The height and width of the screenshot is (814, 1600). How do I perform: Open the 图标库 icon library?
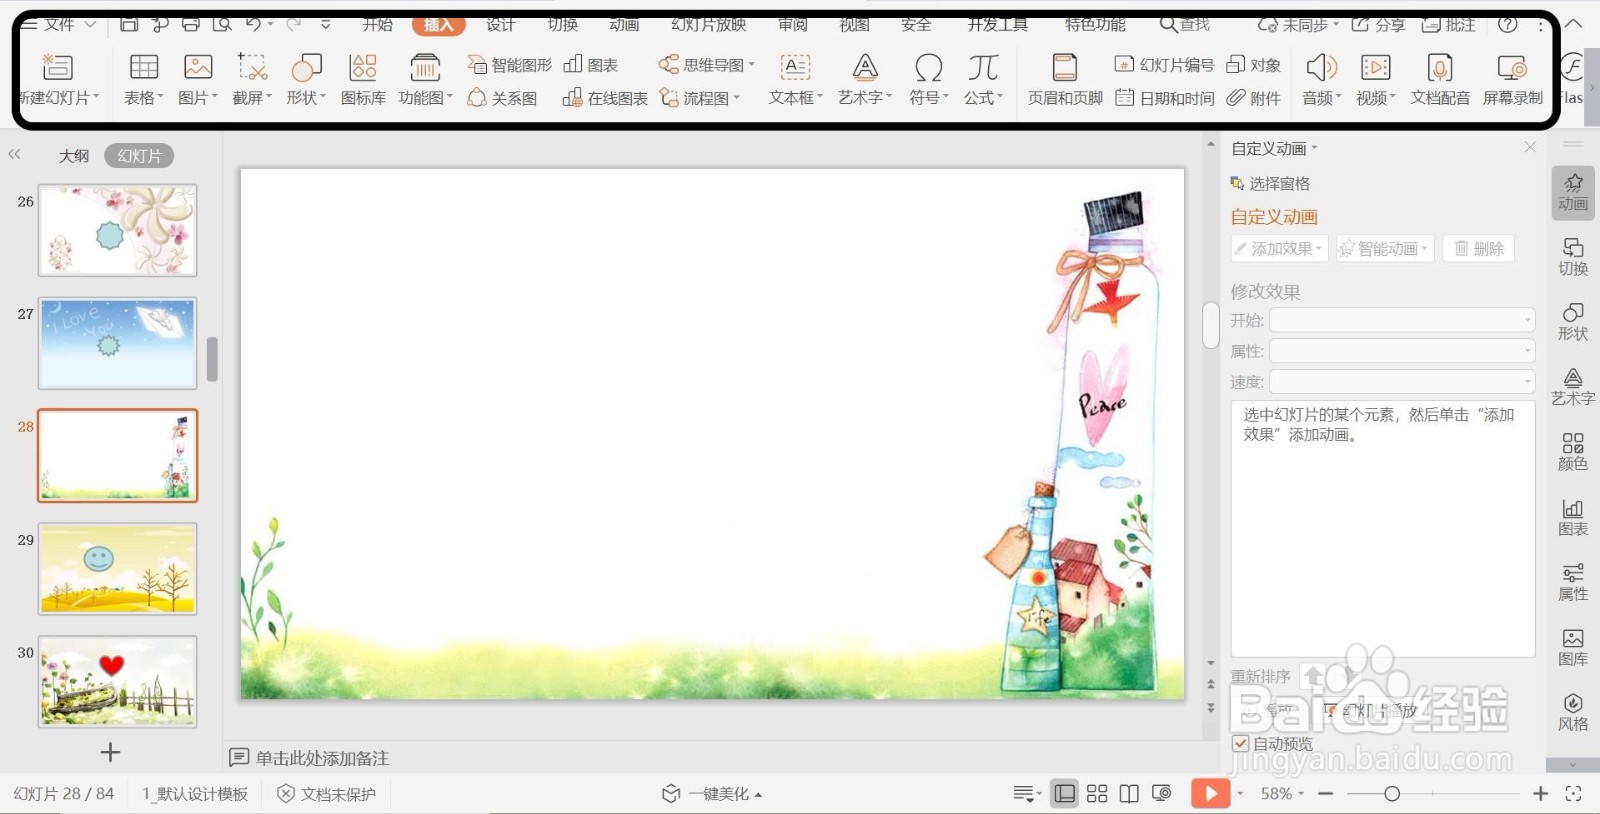363,79
